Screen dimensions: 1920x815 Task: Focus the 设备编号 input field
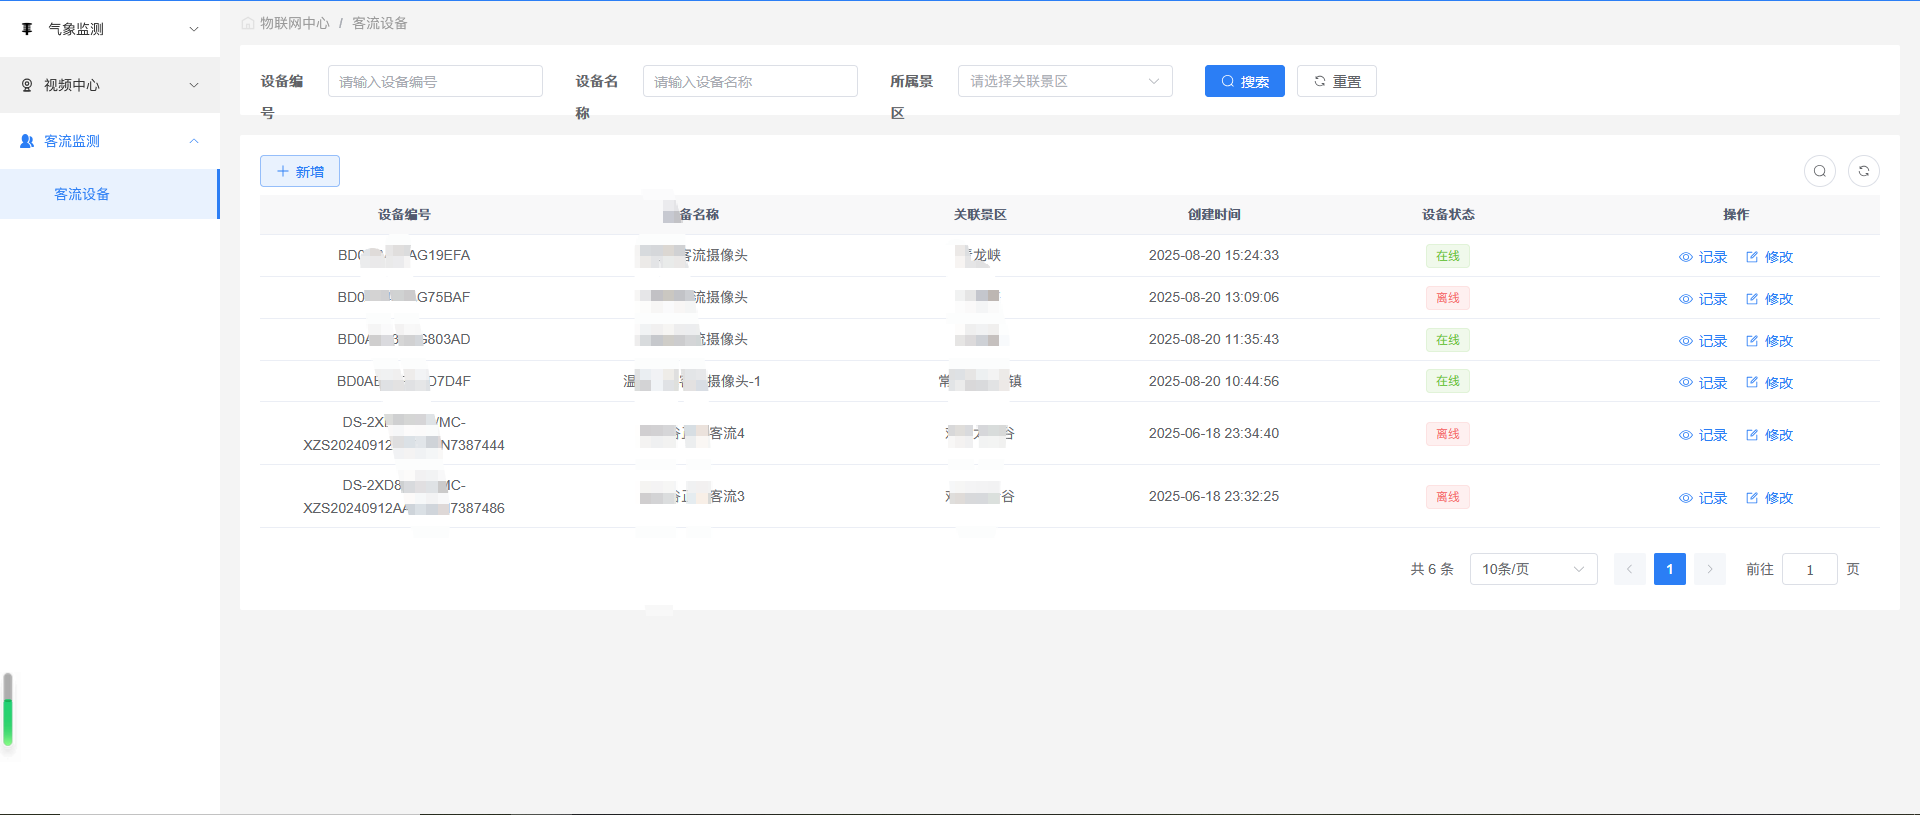[435, 81]
